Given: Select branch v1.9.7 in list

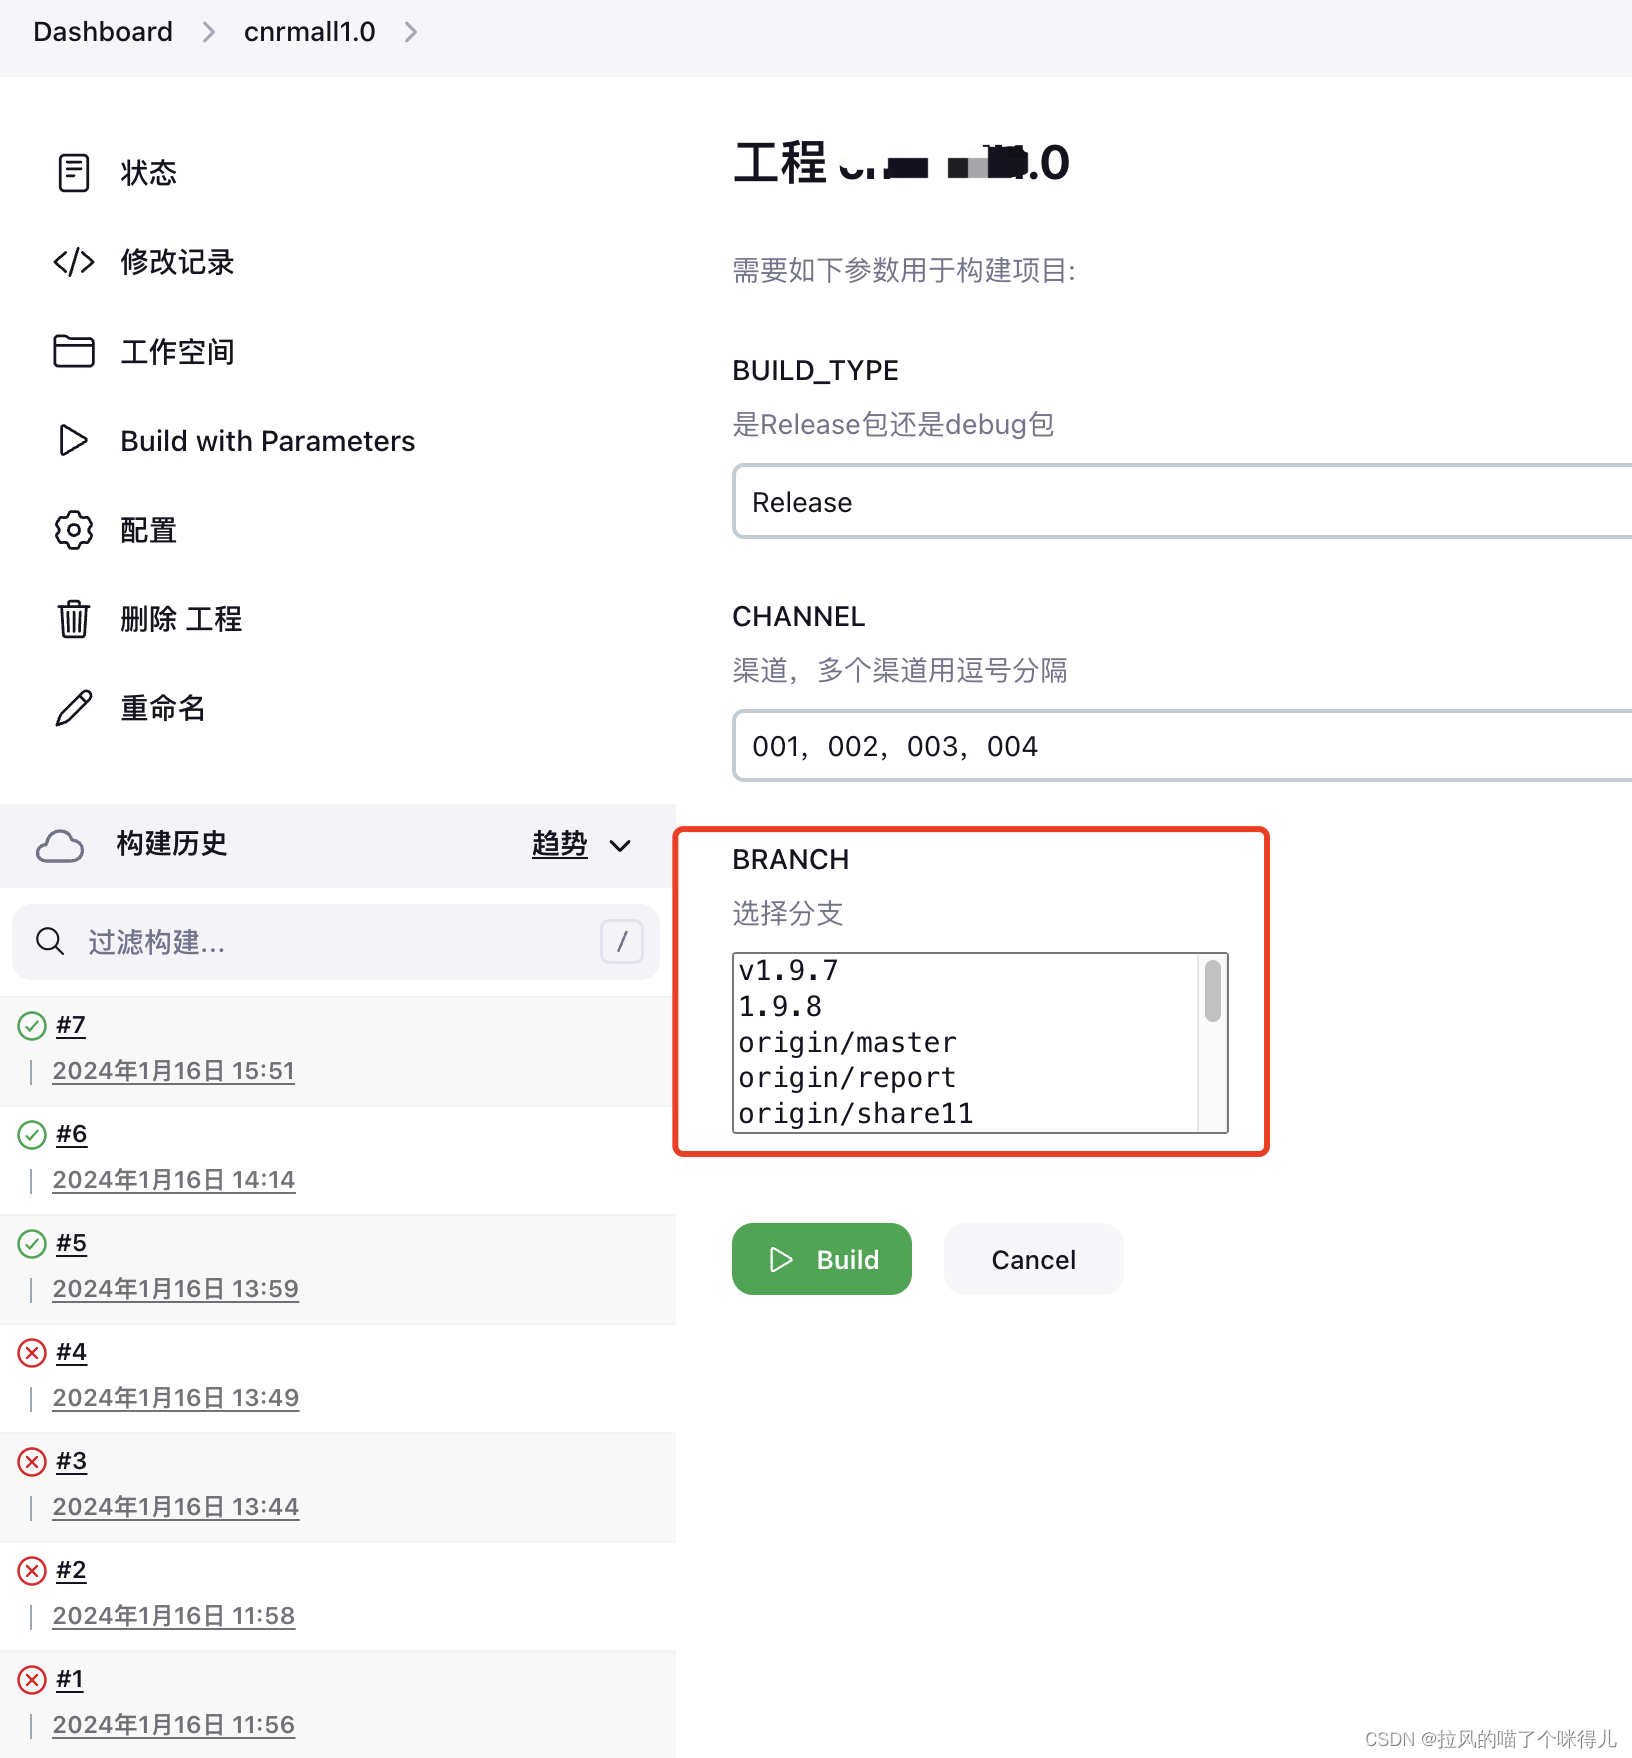Looking at the screenshot, I should 966,971.
